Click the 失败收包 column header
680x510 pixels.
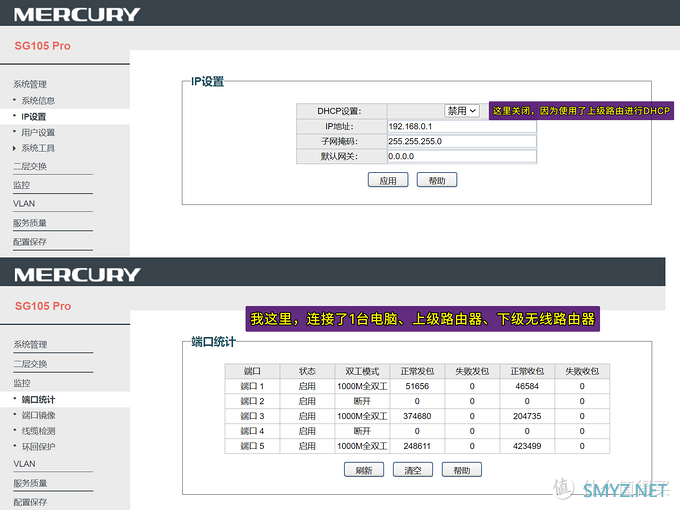pos(582,371)
